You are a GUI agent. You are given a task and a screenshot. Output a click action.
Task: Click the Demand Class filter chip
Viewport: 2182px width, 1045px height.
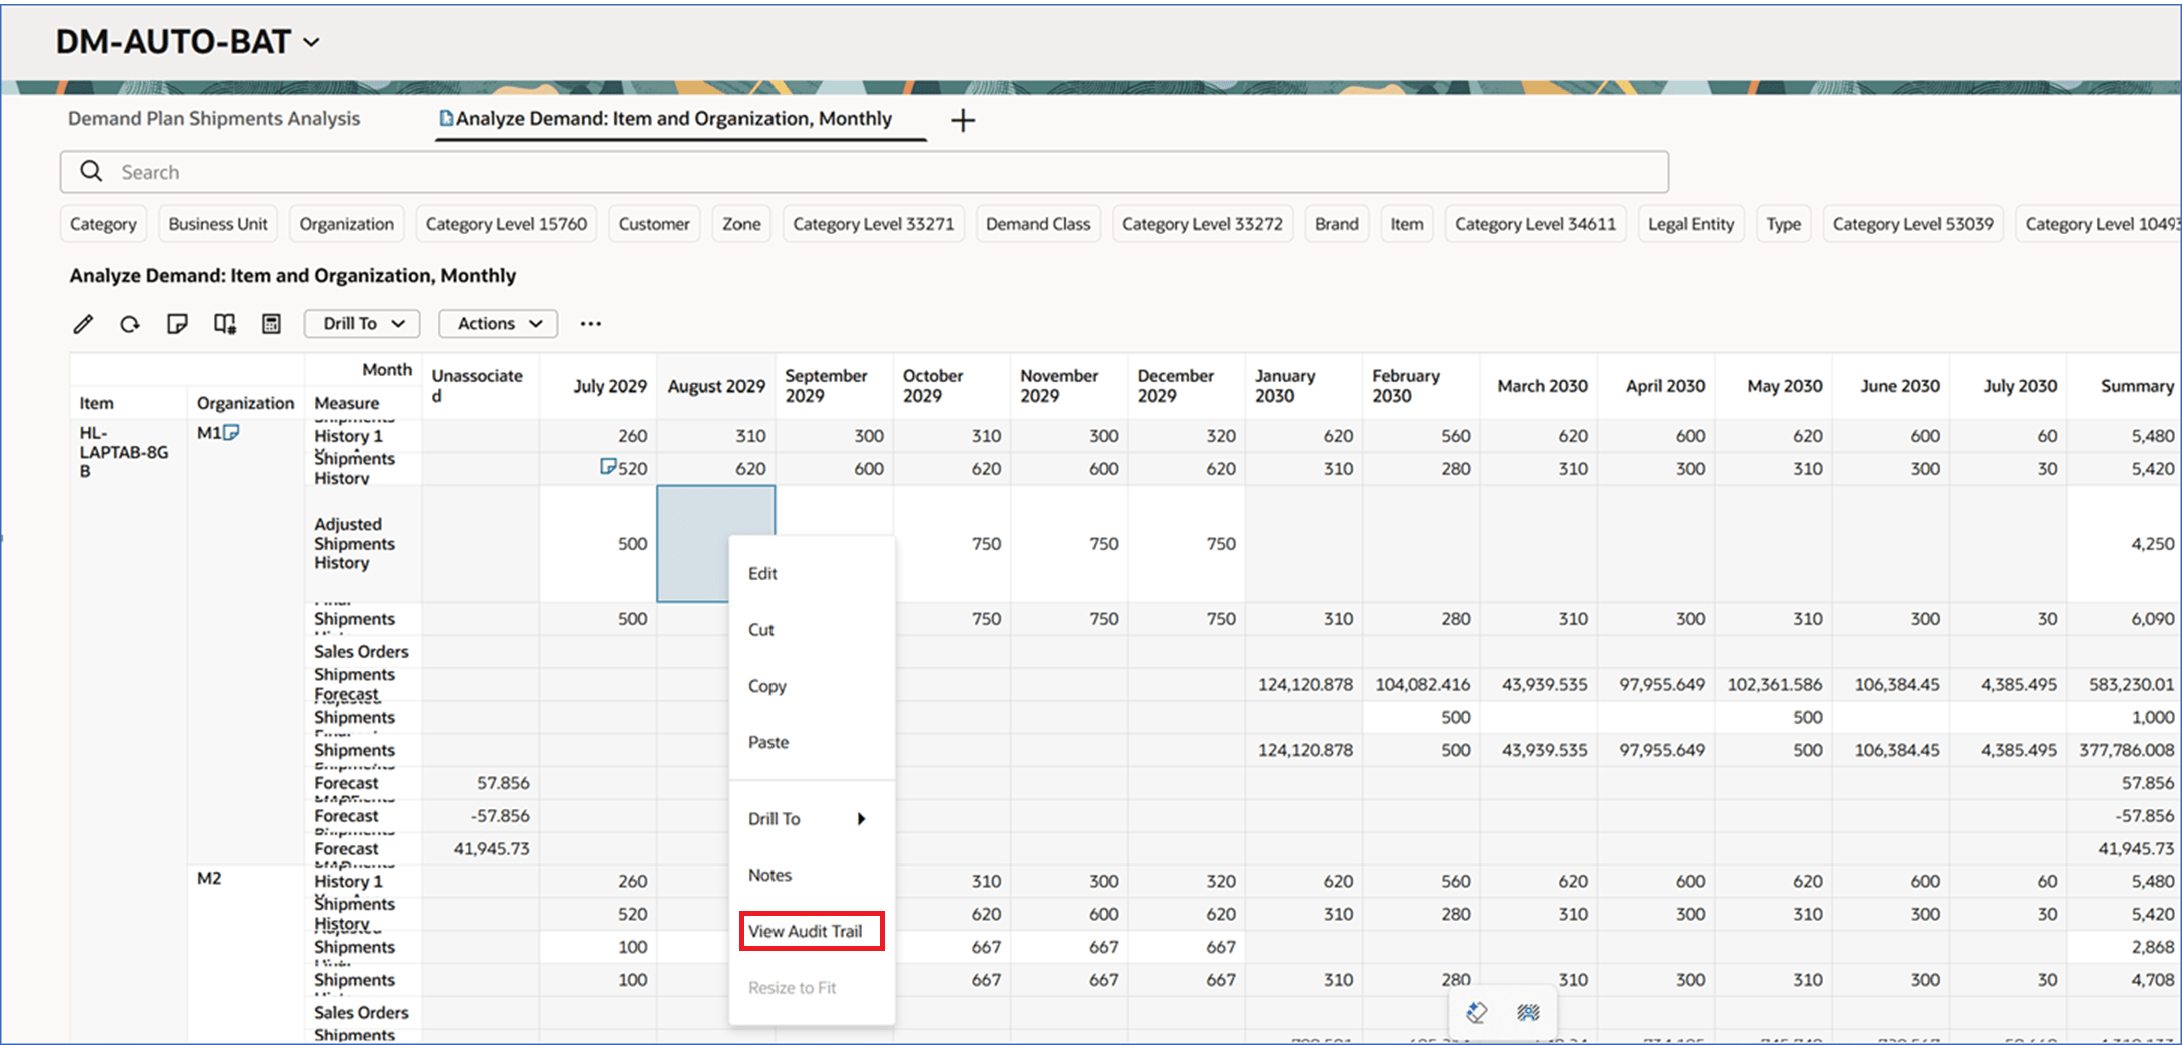click(1037, 224)
